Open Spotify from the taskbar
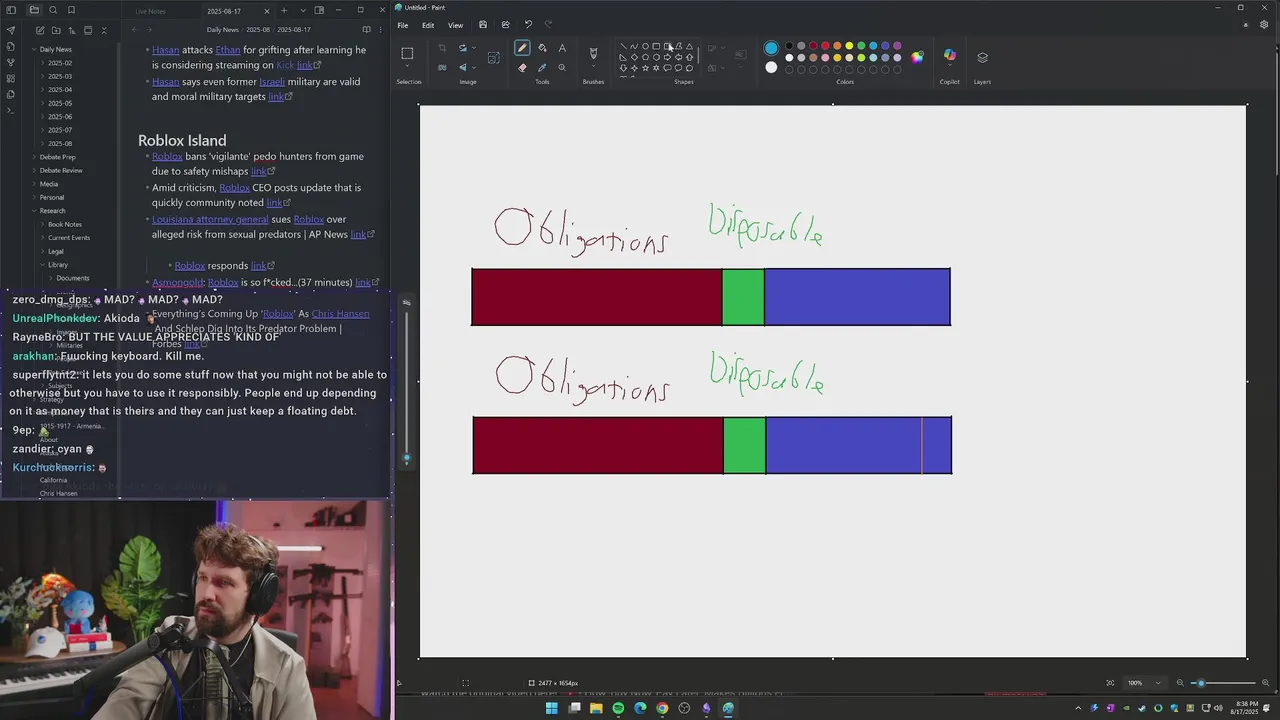This screenshot has height=720, width=1280. (618, 708)
